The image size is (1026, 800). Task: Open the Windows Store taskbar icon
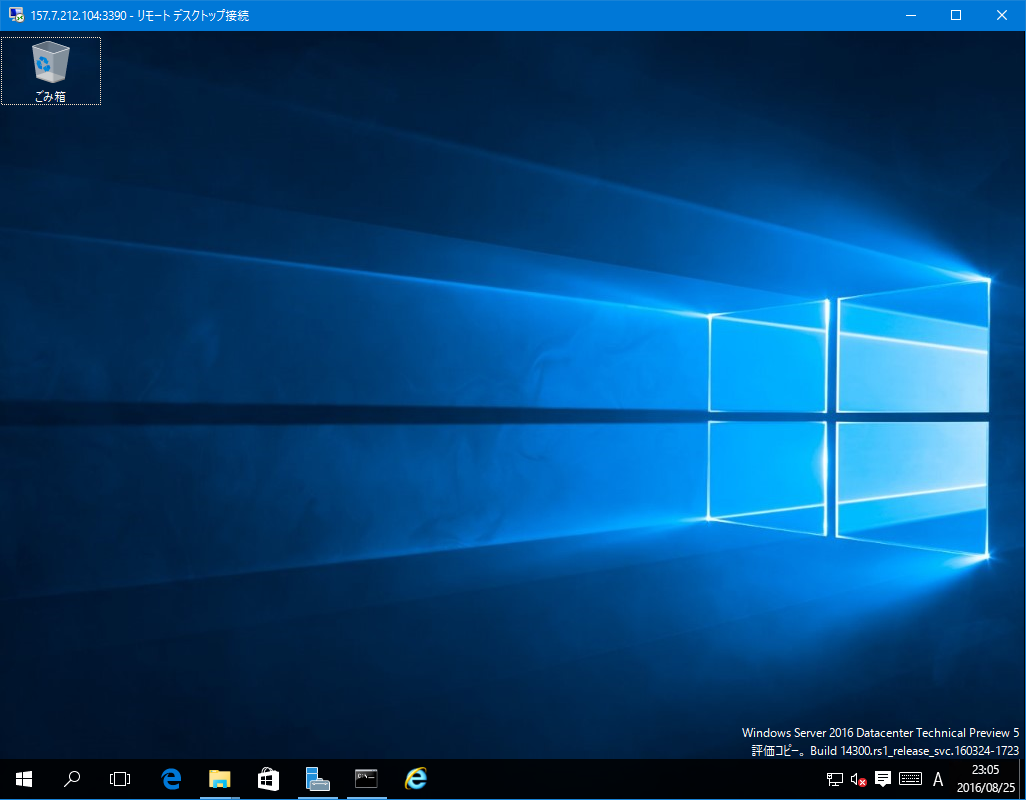tap(268, 779)
